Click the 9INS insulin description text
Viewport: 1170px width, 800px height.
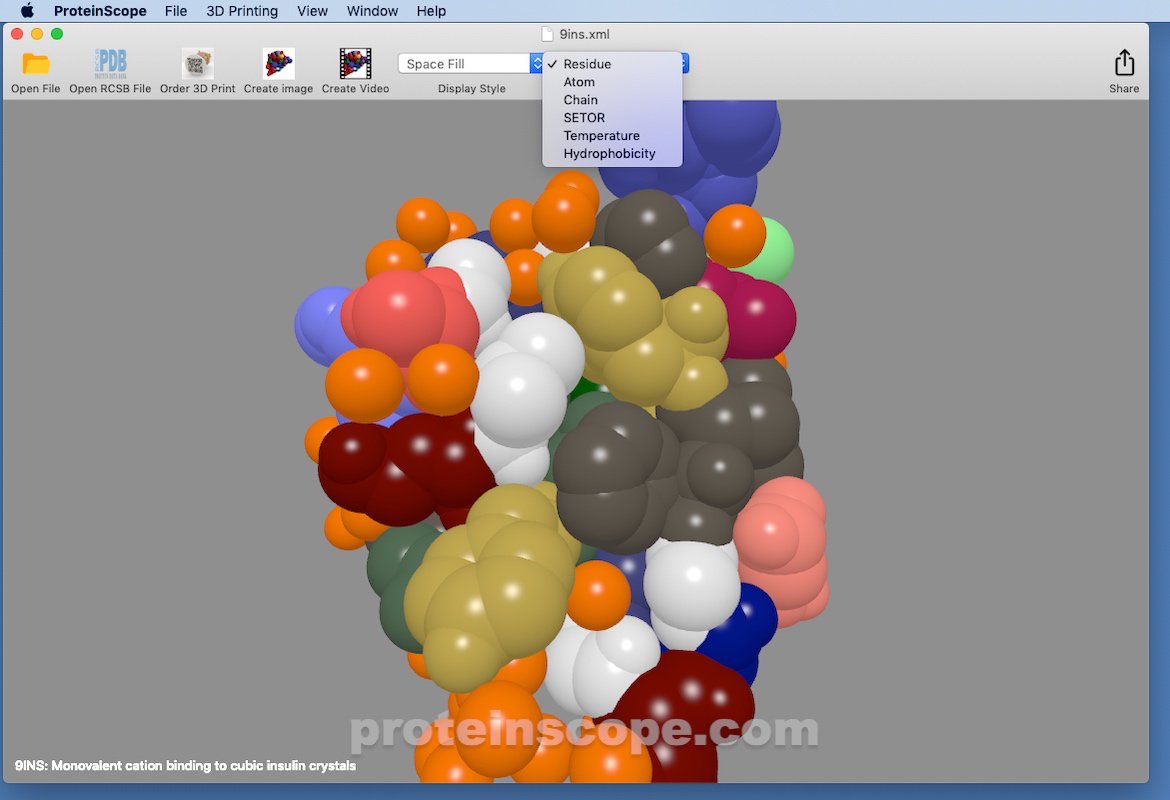[184, 765]
